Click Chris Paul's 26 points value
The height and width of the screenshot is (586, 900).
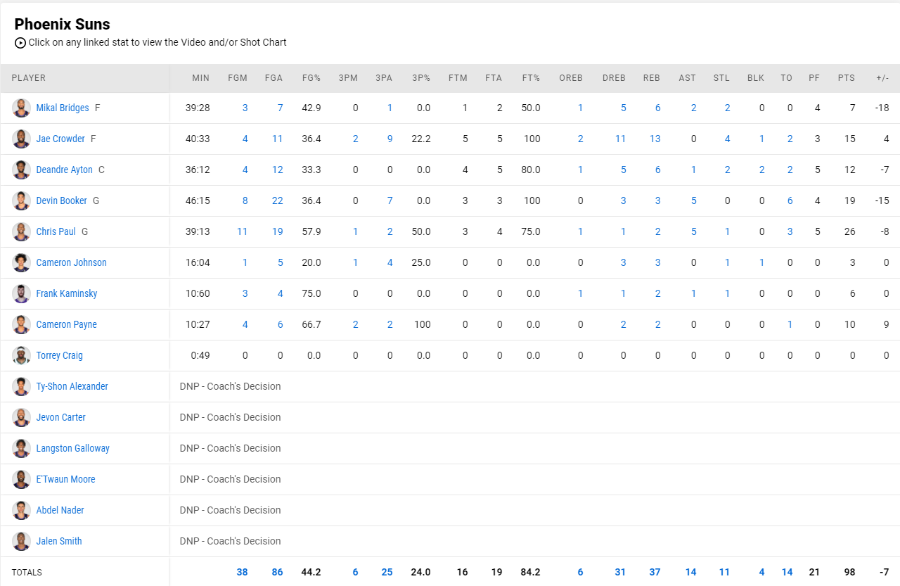click(x=849, y=232)
